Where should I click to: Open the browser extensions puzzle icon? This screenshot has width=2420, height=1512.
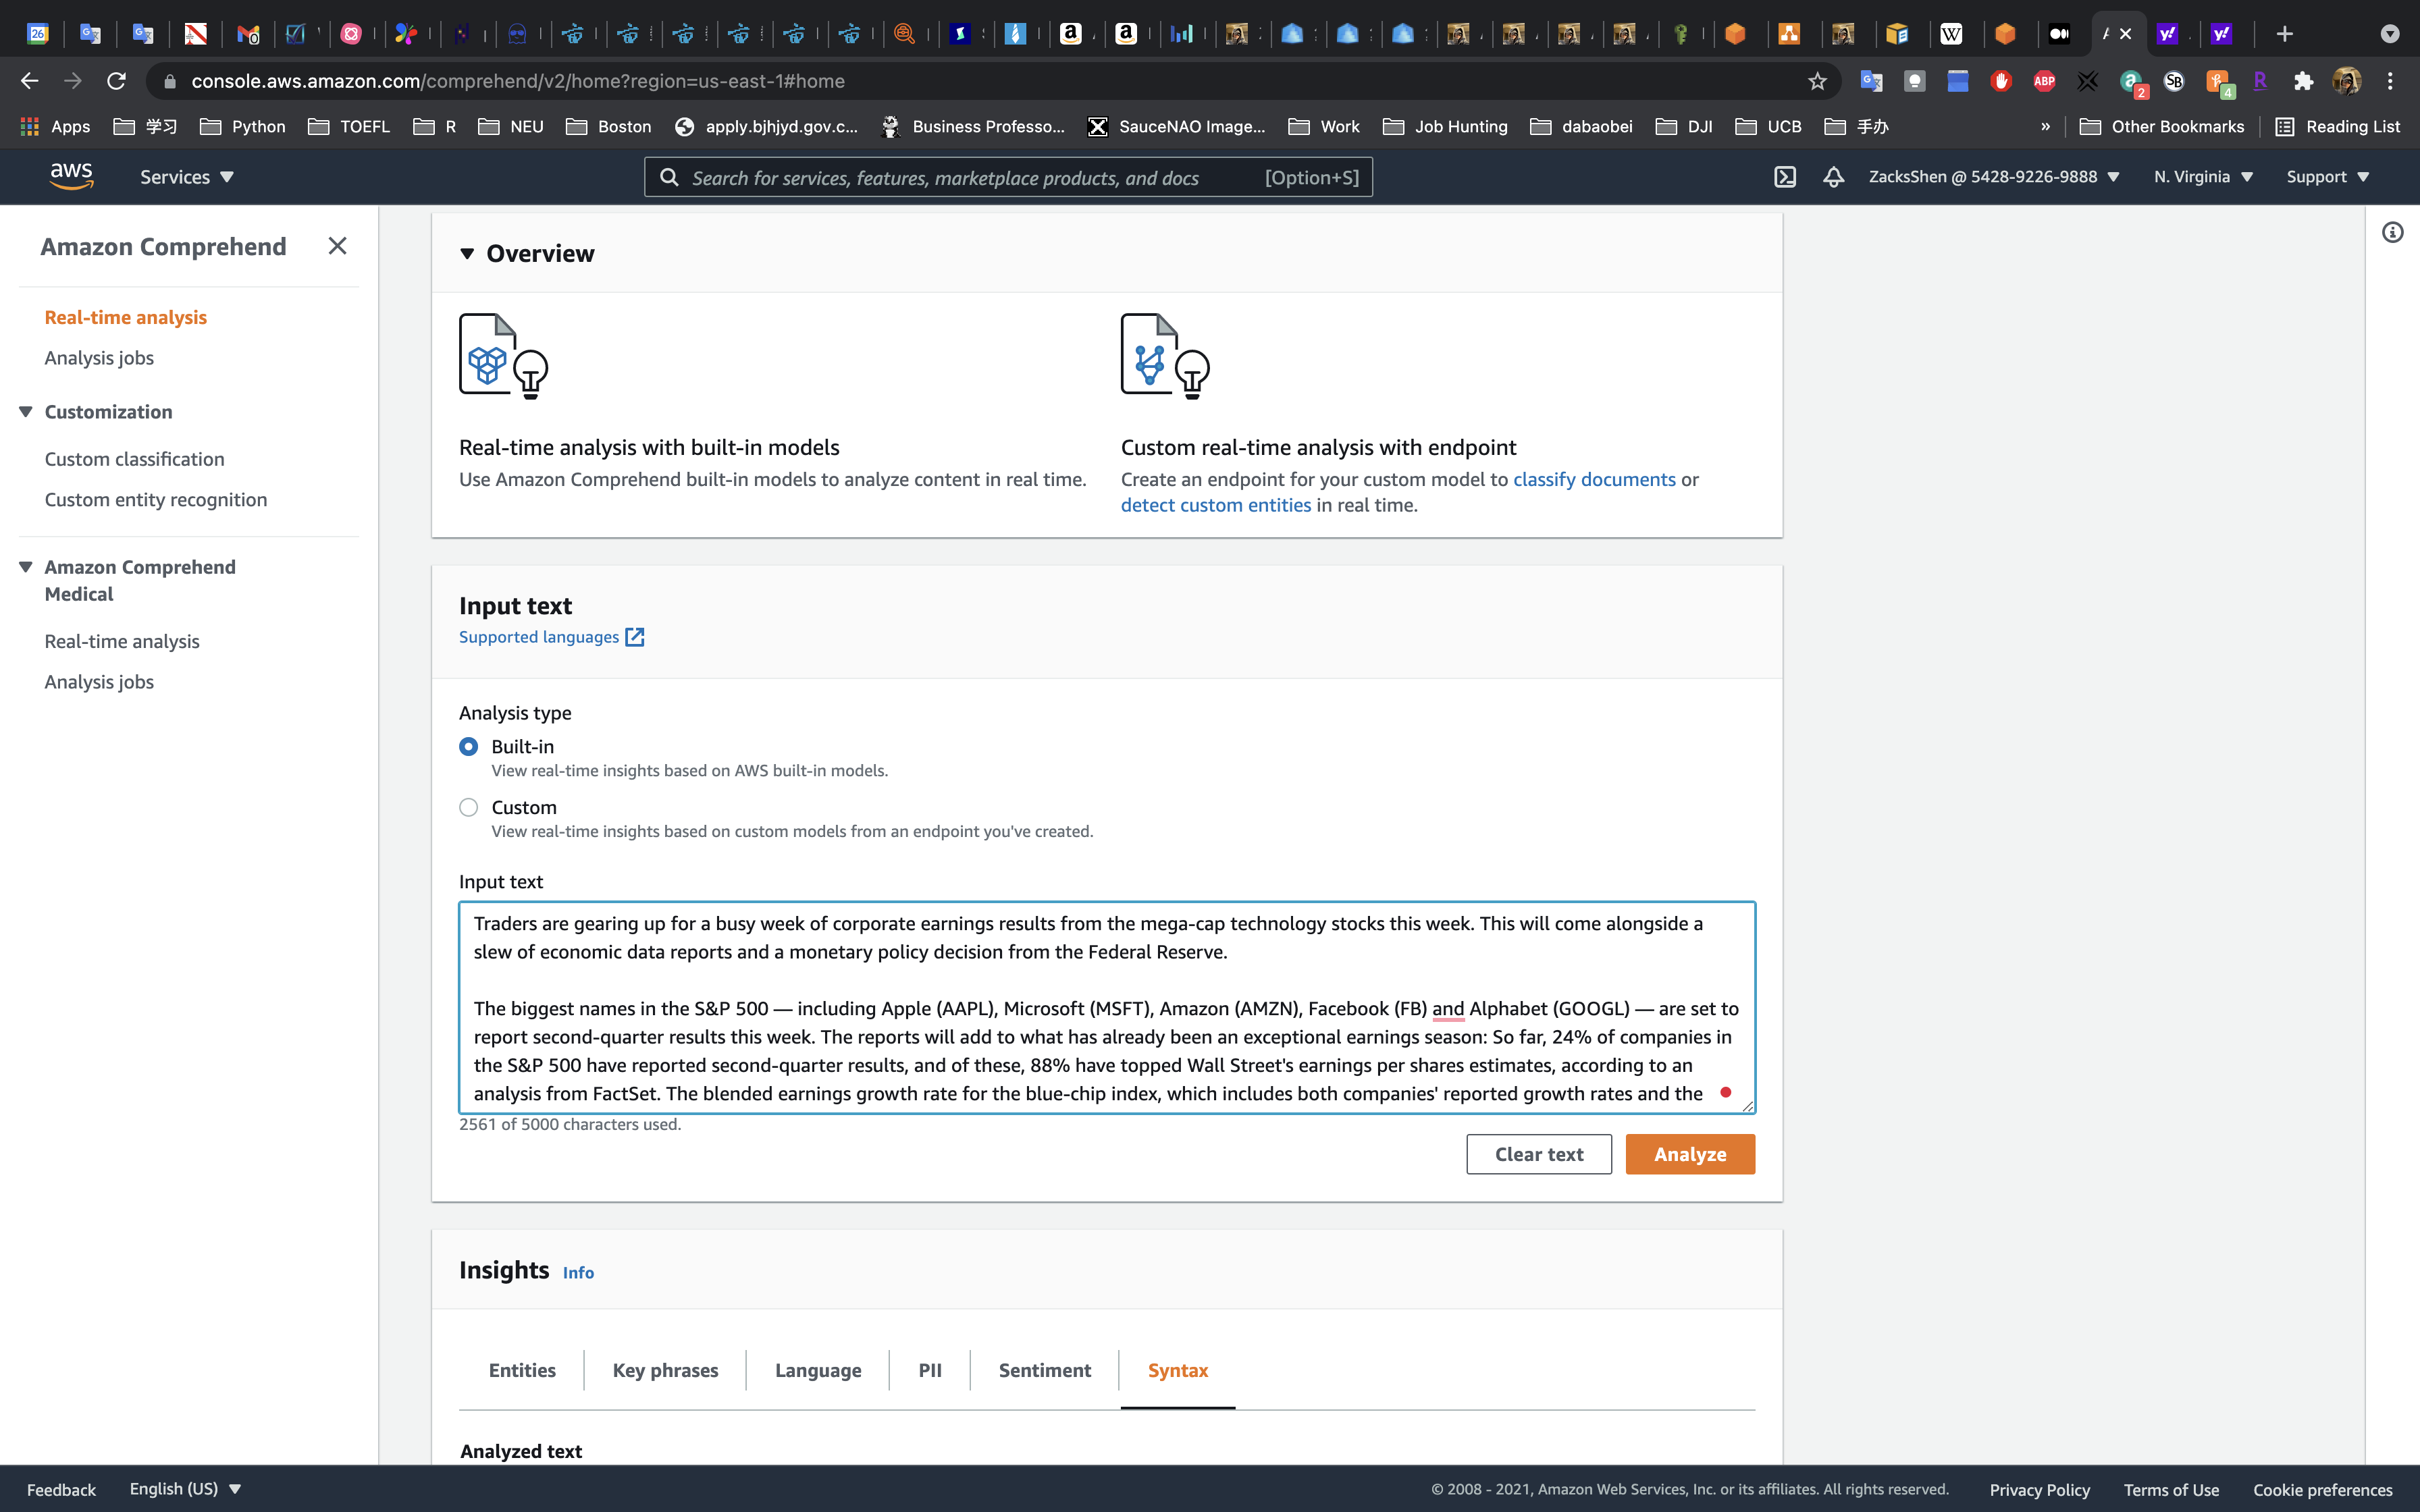coord(2303,81)
